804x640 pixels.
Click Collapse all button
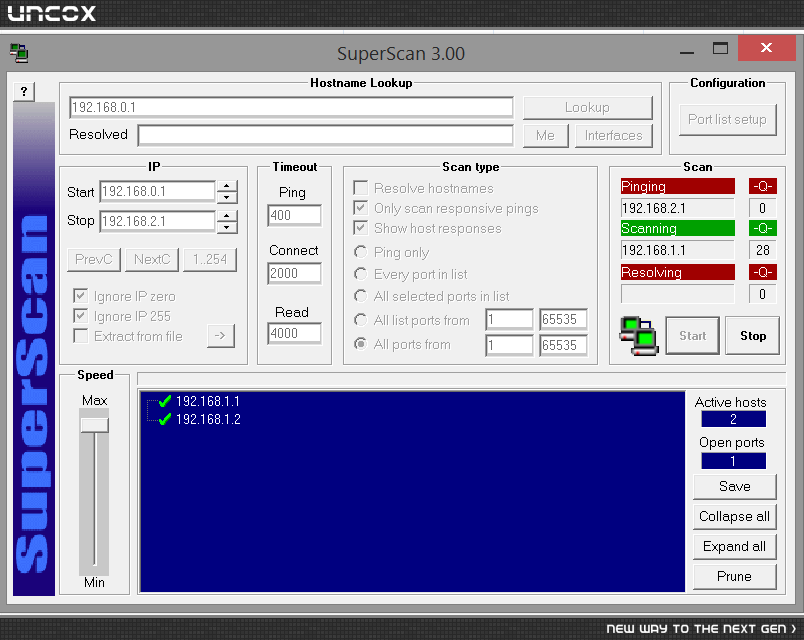(x=735, y=516)
